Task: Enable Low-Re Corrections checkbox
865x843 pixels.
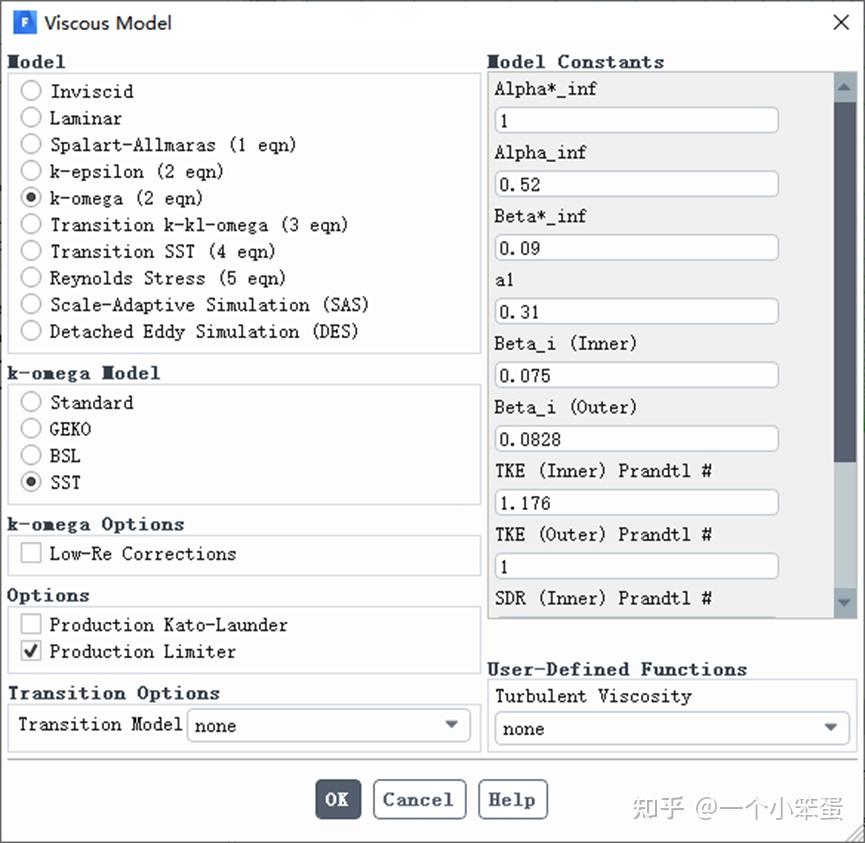Action: pos(32,553)
